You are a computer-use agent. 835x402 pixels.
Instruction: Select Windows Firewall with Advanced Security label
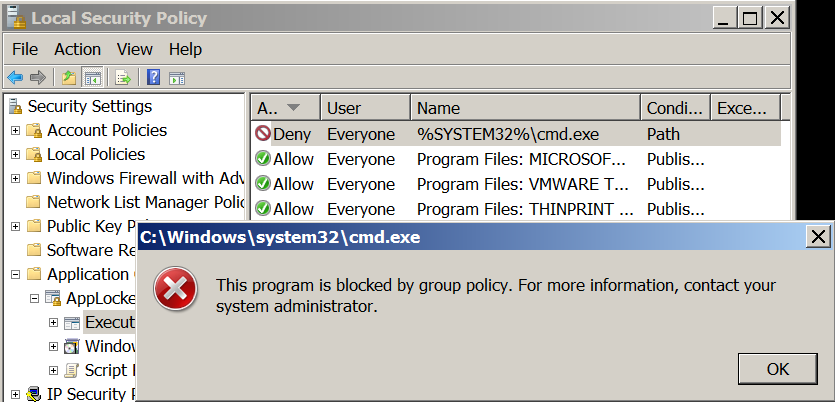pos(145,178)
